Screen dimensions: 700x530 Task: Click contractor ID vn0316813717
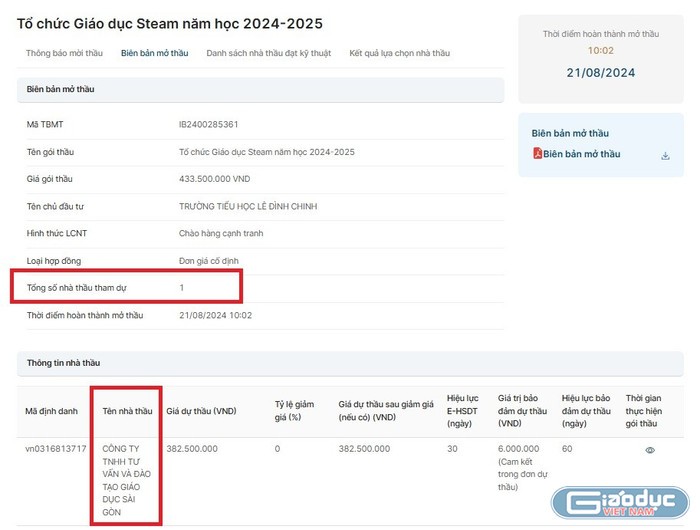click(x=56, y=449)
